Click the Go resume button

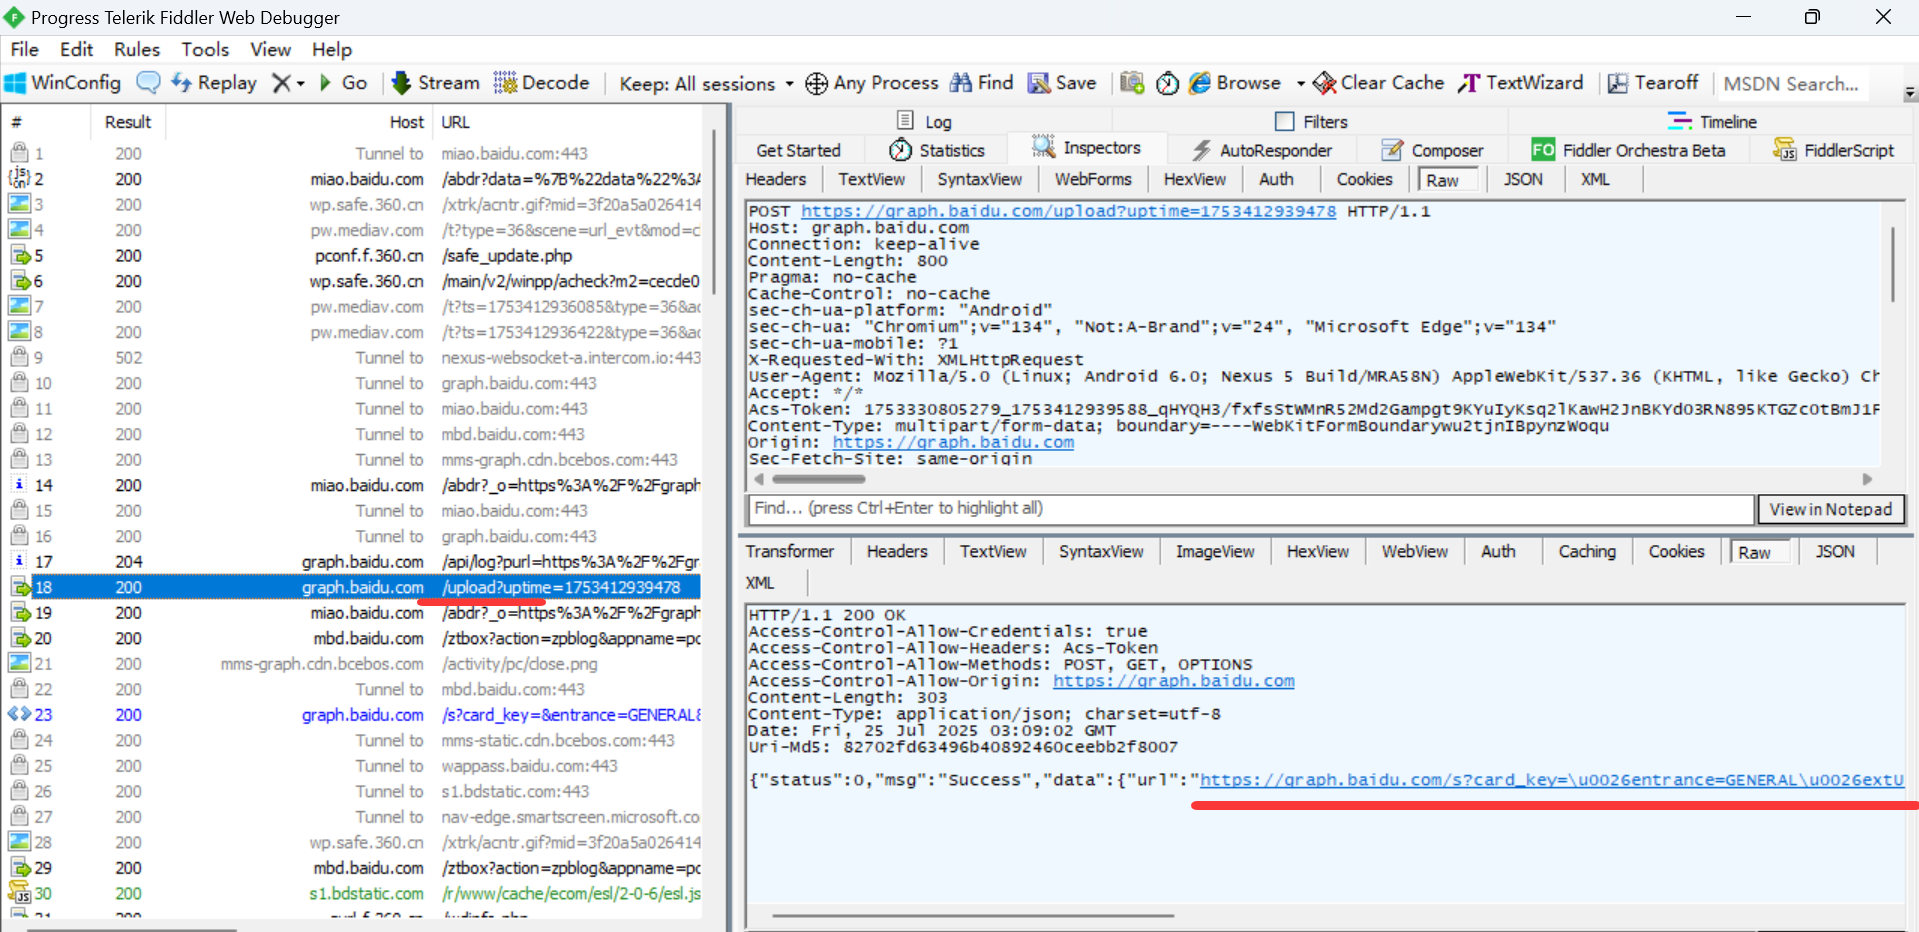pos(343,83)
